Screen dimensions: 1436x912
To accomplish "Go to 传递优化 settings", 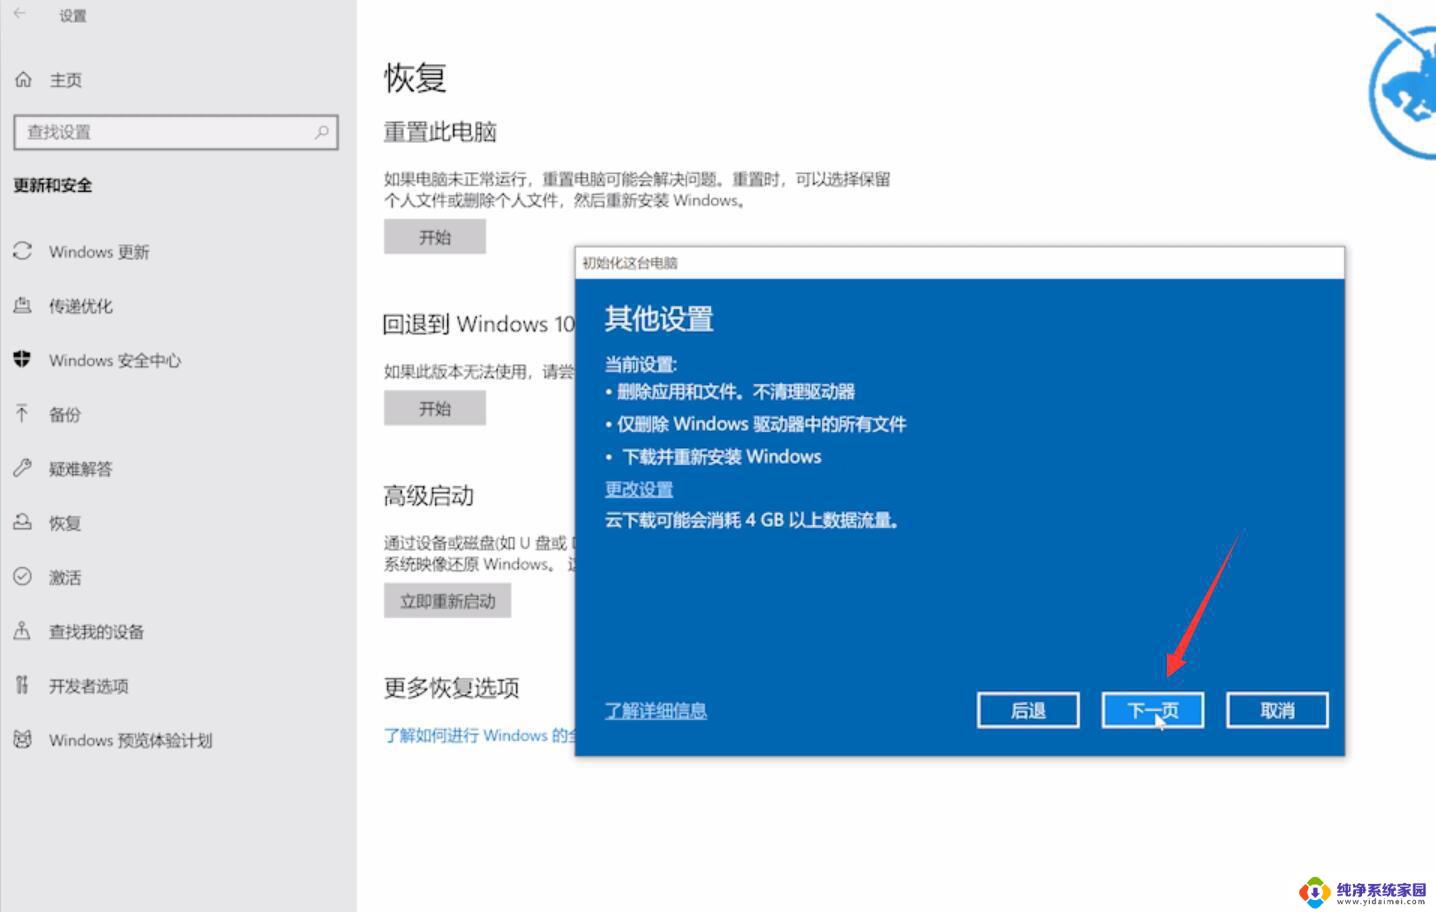I will point(81,306).
